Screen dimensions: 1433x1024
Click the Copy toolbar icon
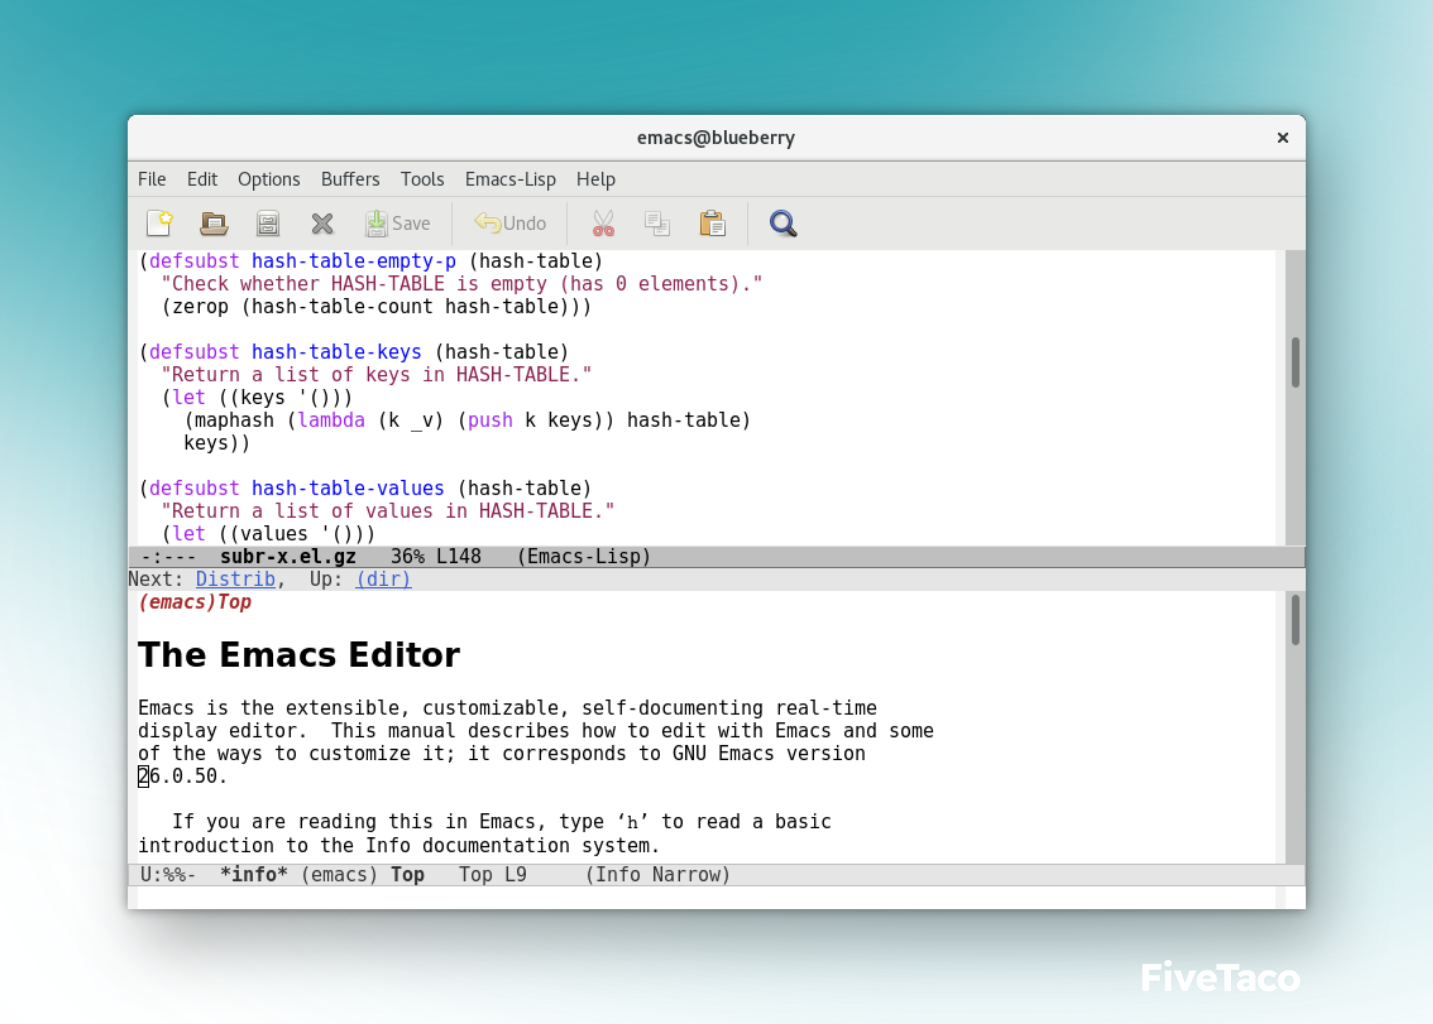657,223
